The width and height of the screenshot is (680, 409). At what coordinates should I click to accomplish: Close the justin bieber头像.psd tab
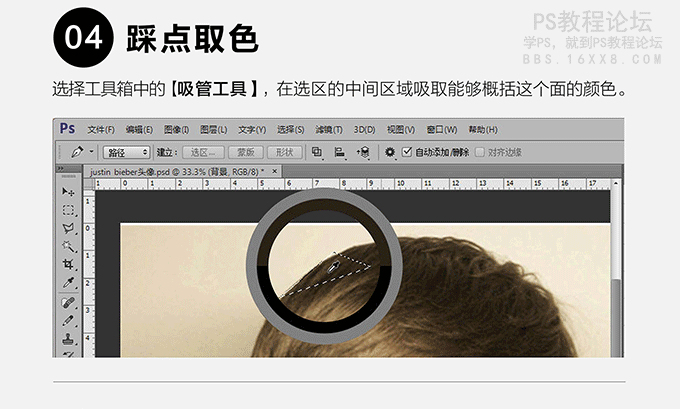(274, 171)
